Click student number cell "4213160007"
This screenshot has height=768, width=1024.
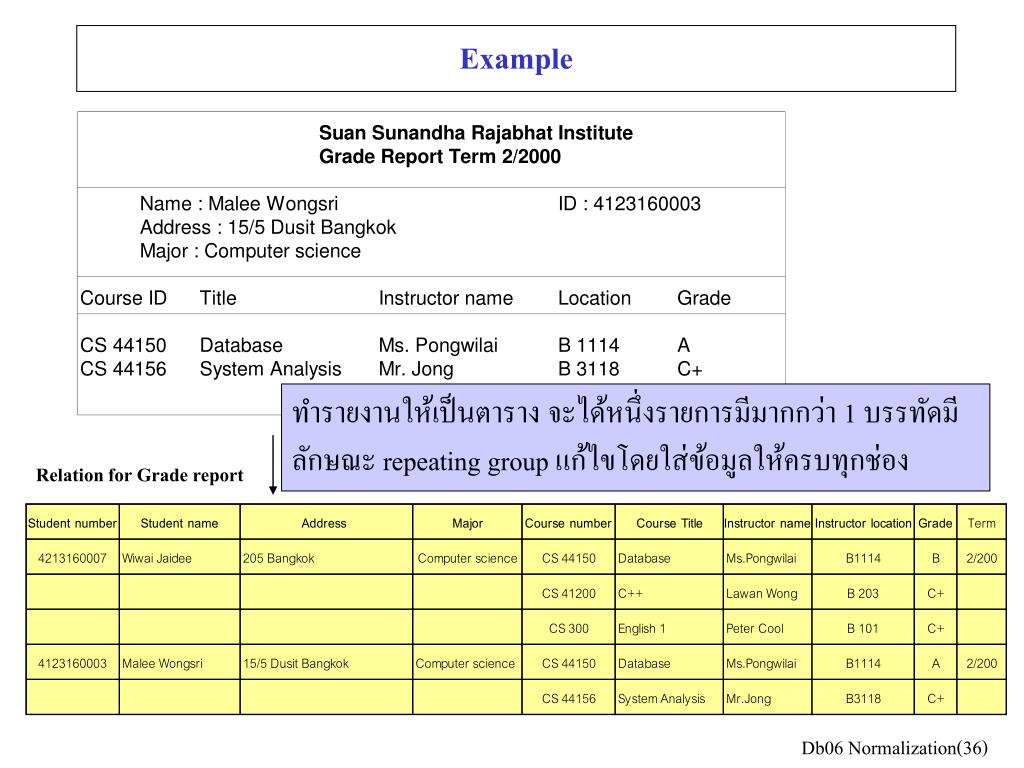[72, 558]
